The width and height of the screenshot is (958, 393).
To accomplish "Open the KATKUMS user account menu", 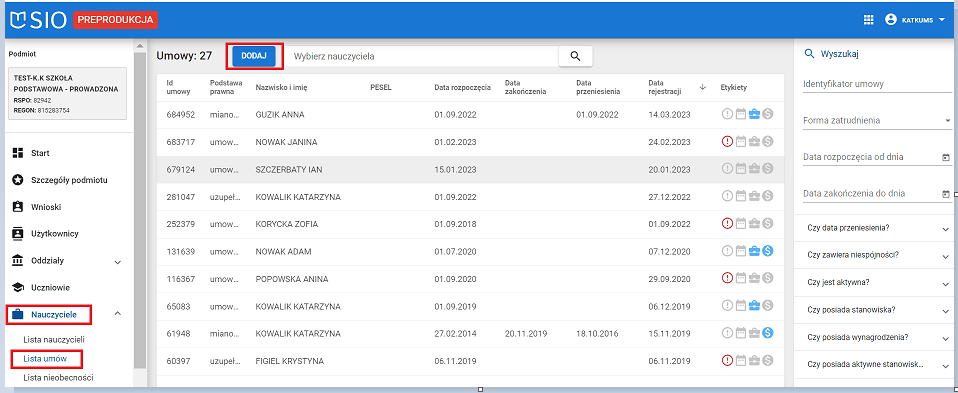I will coord(915,20).
